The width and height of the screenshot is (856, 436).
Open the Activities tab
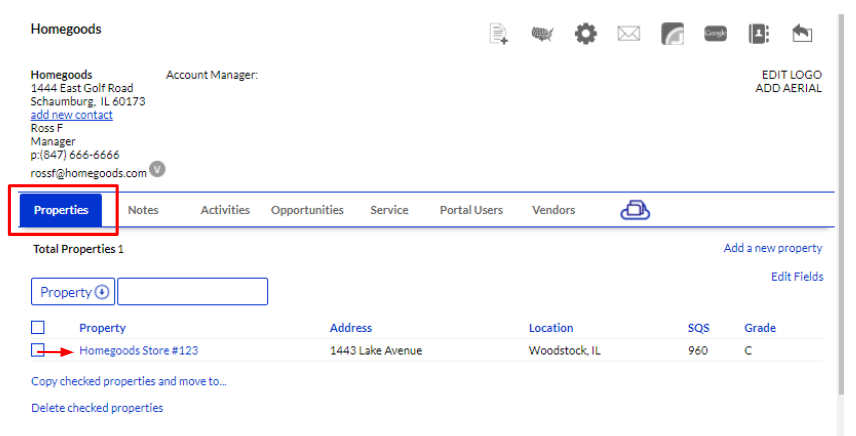click(225, 210)
